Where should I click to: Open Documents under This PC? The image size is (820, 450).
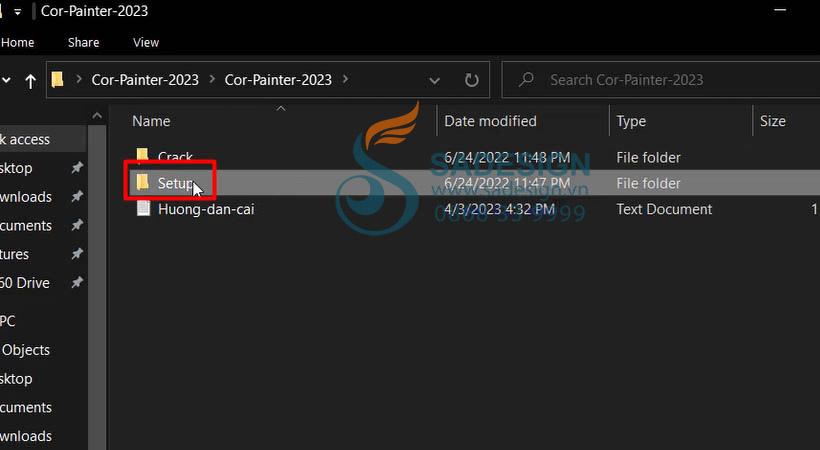[26, 407]
